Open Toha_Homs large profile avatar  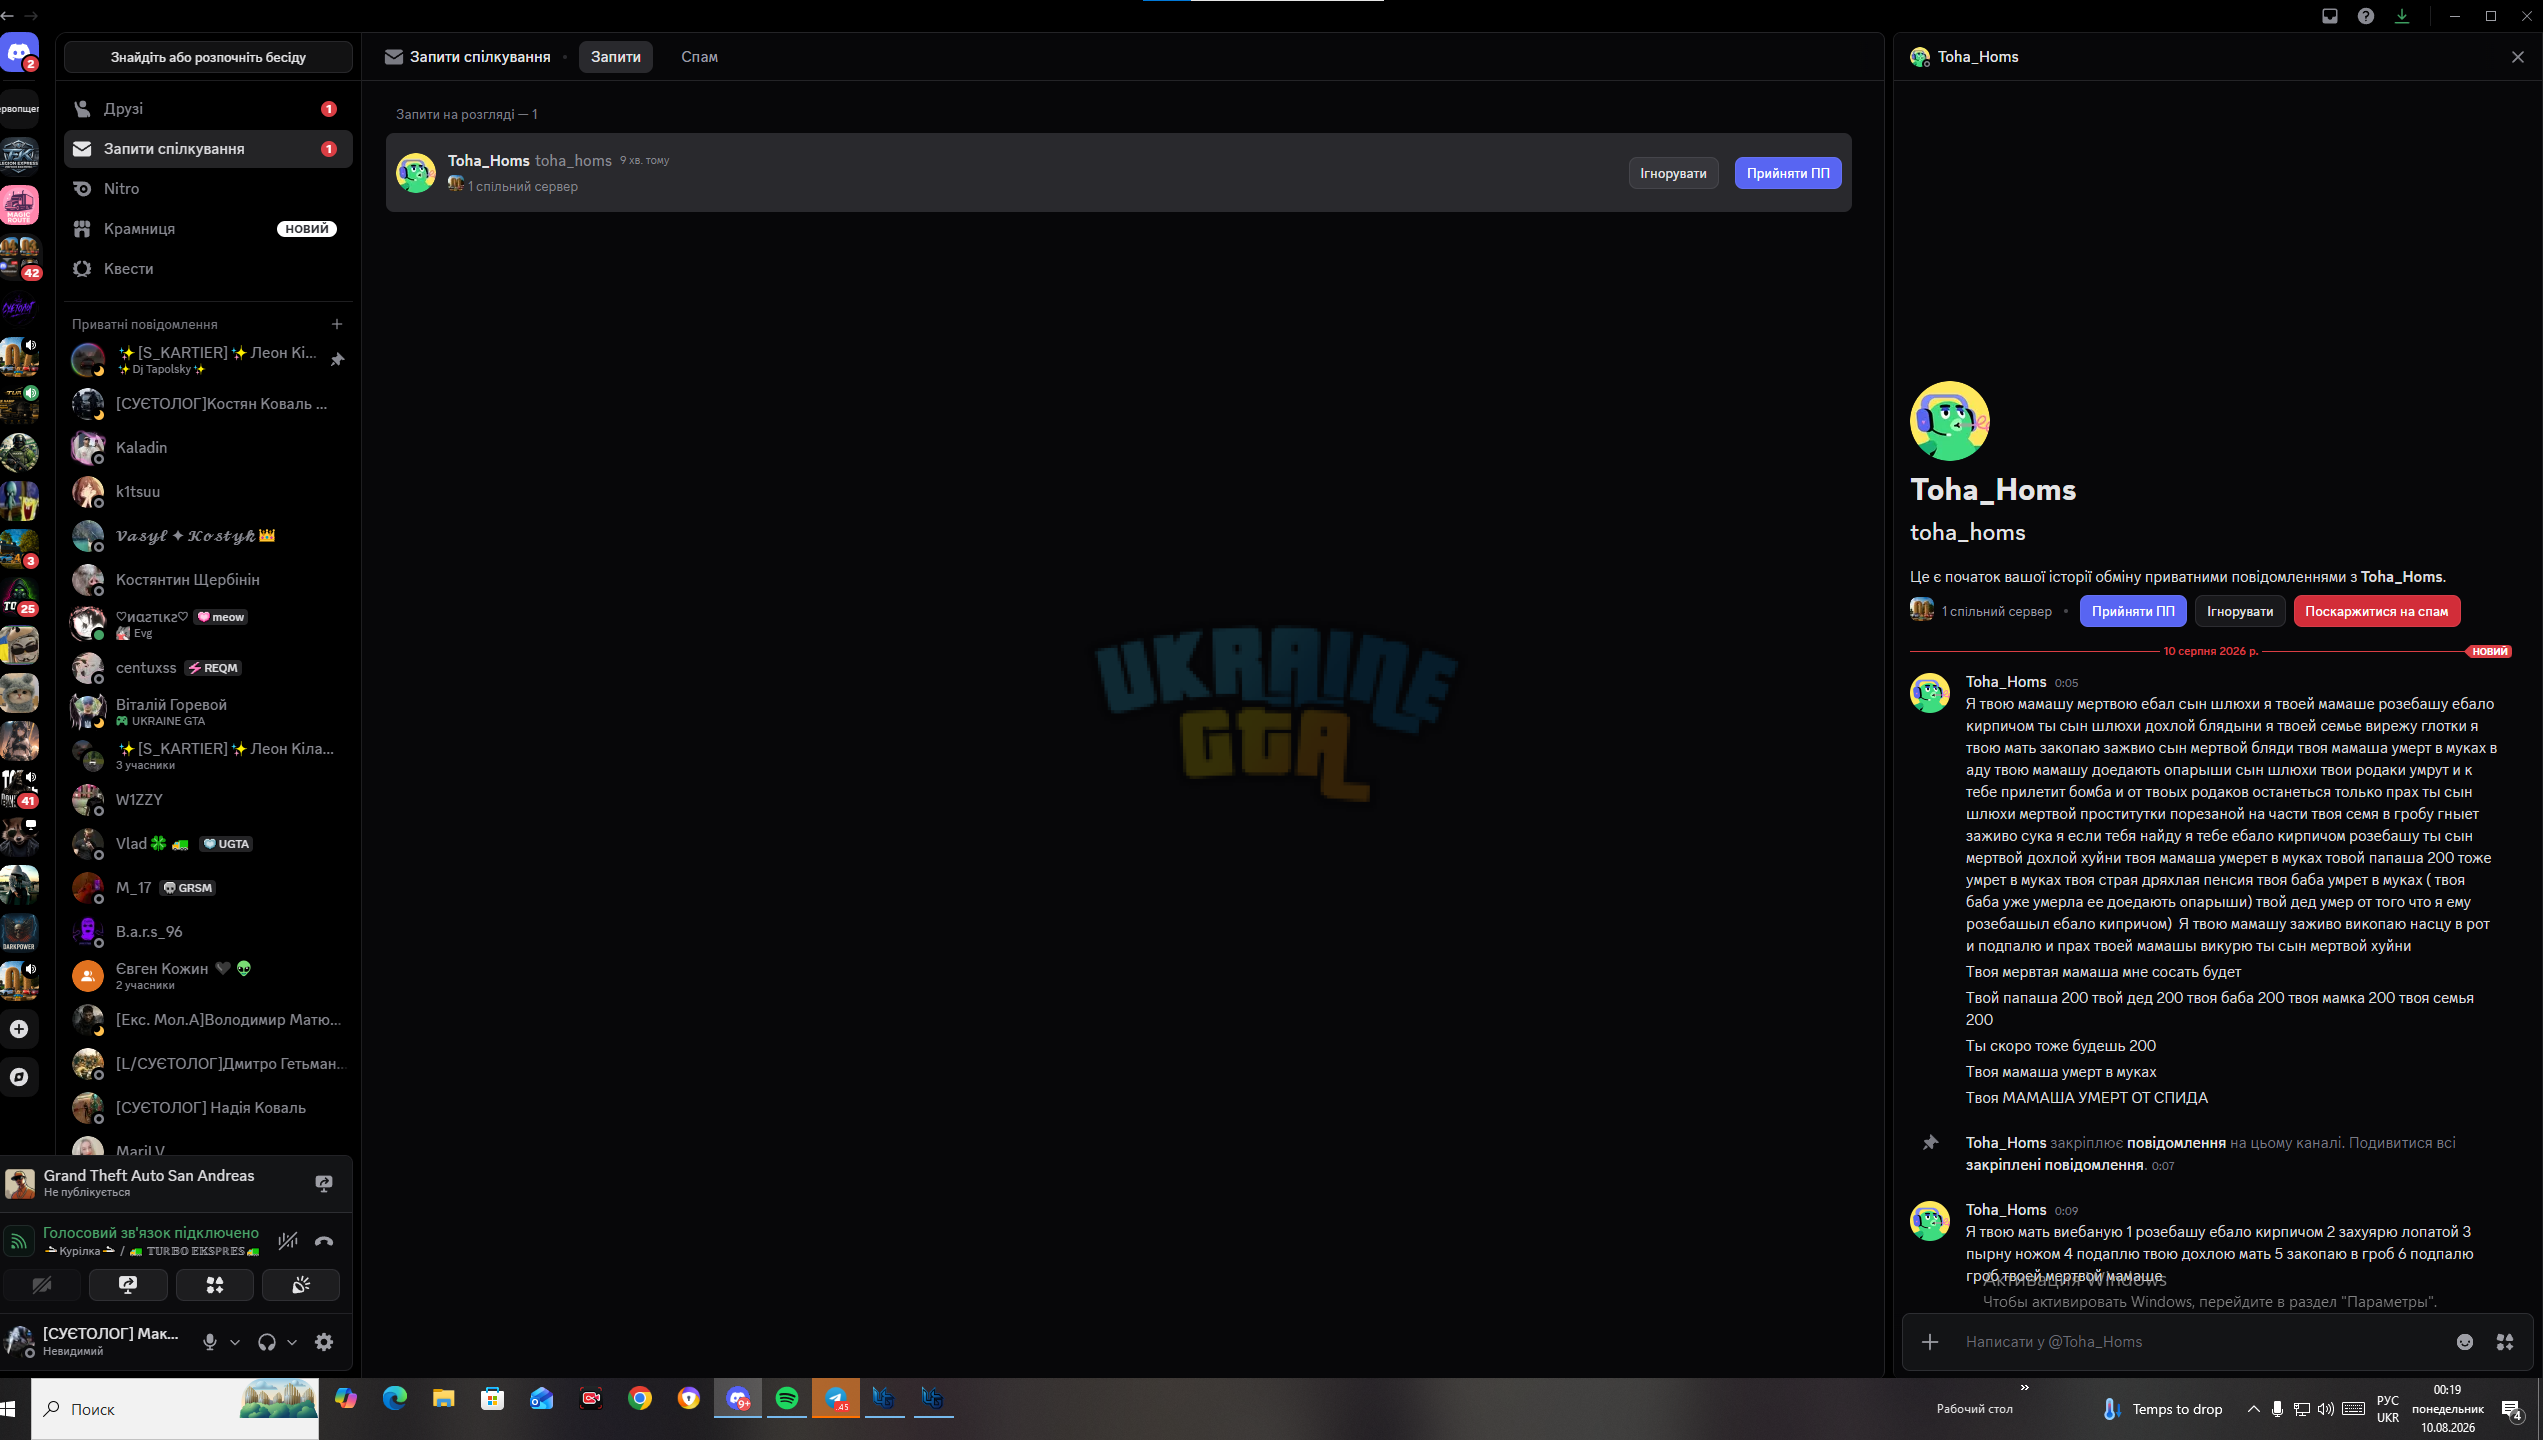point(1950,421)
